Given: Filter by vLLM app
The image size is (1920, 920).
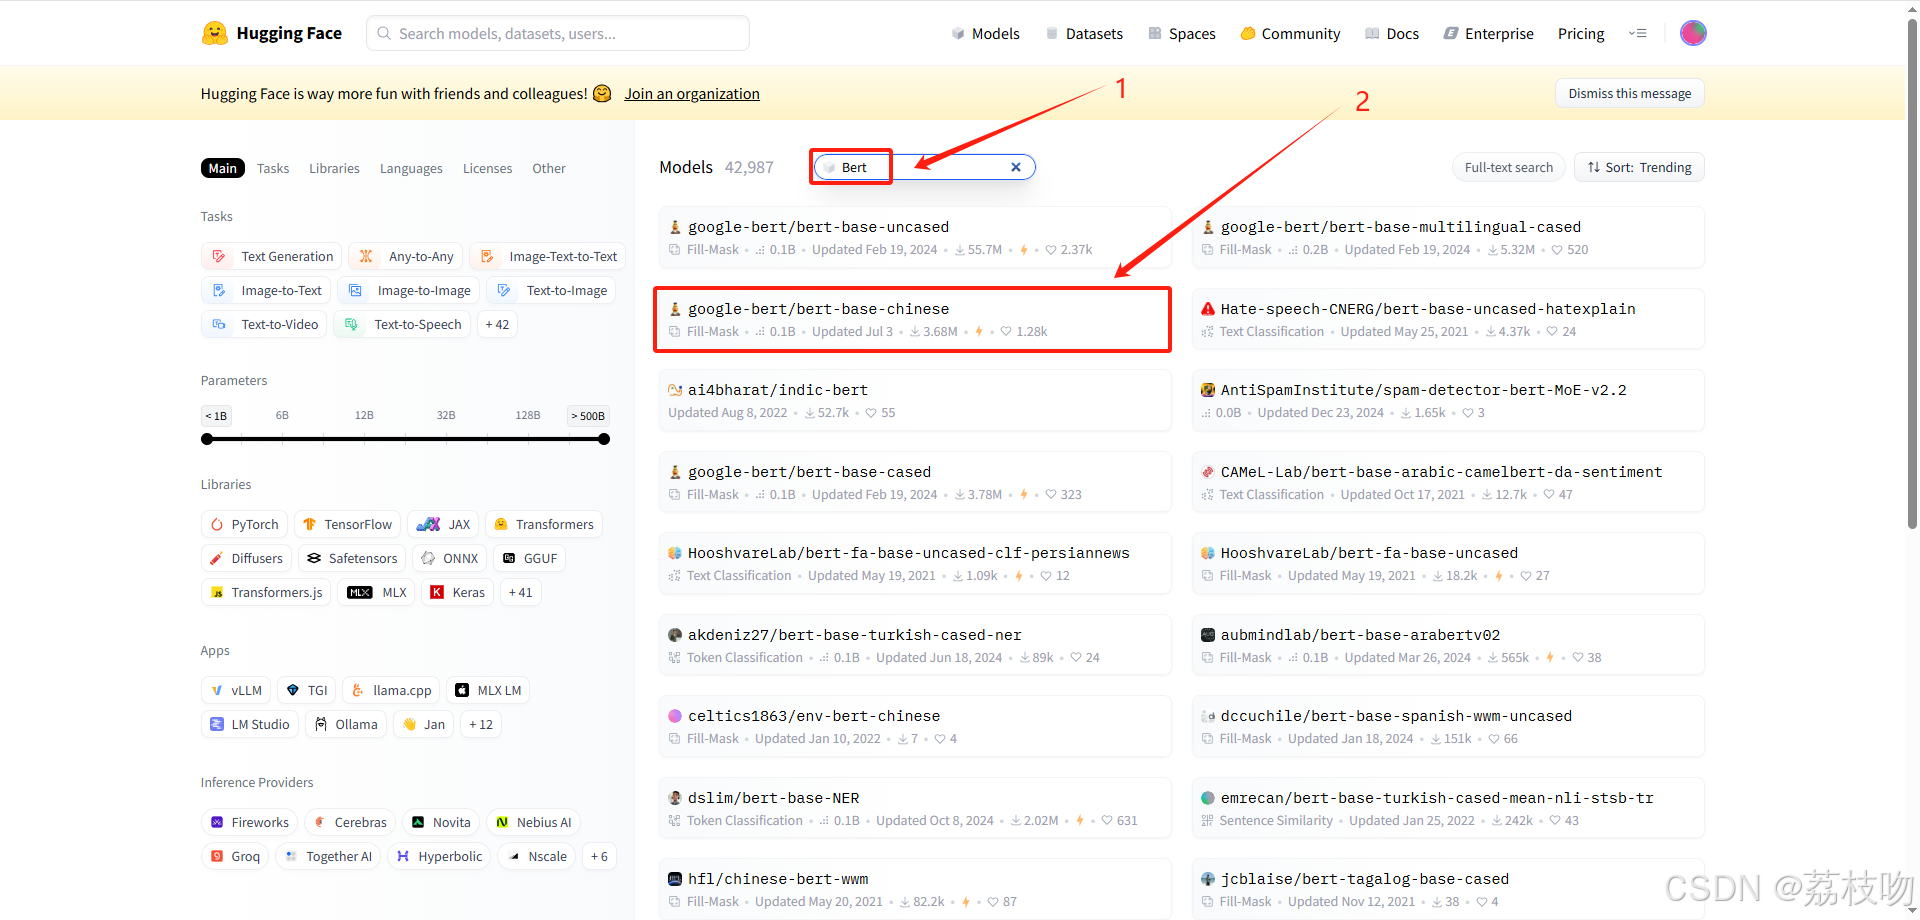Looking at the screenshot, I should pos(236,690).
